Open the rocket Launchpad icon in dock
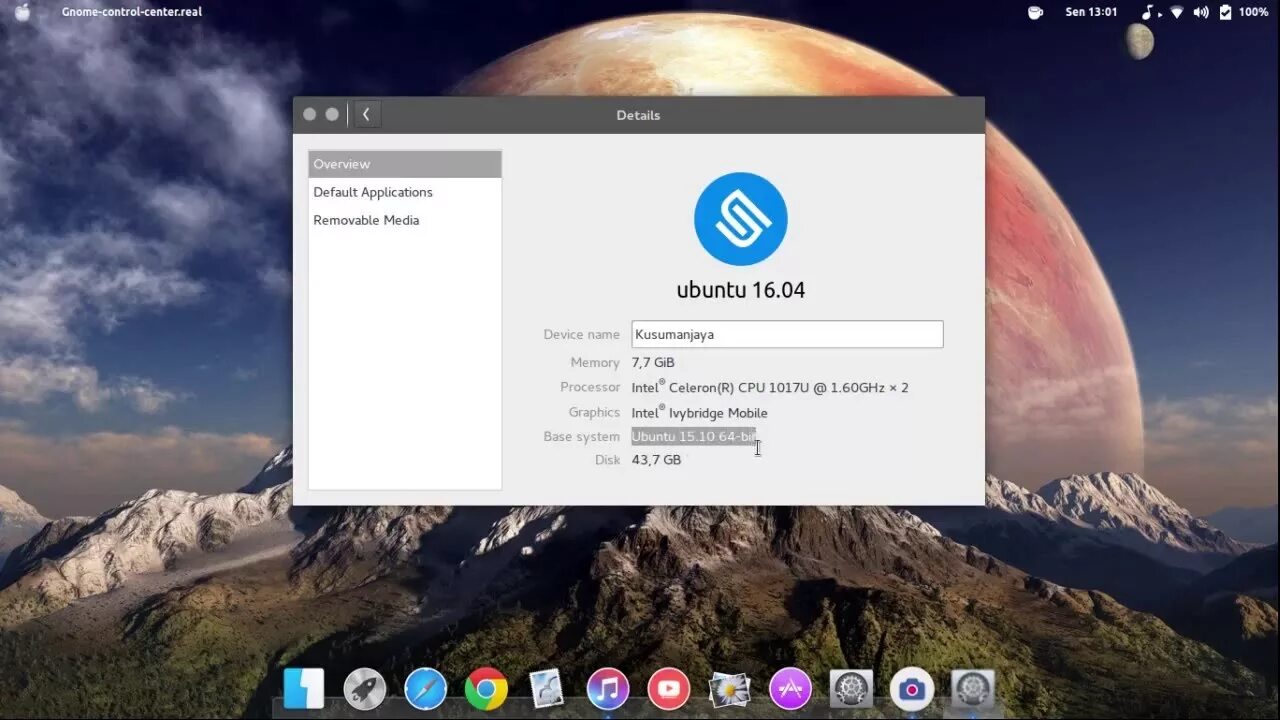 (x=365, y=689)
